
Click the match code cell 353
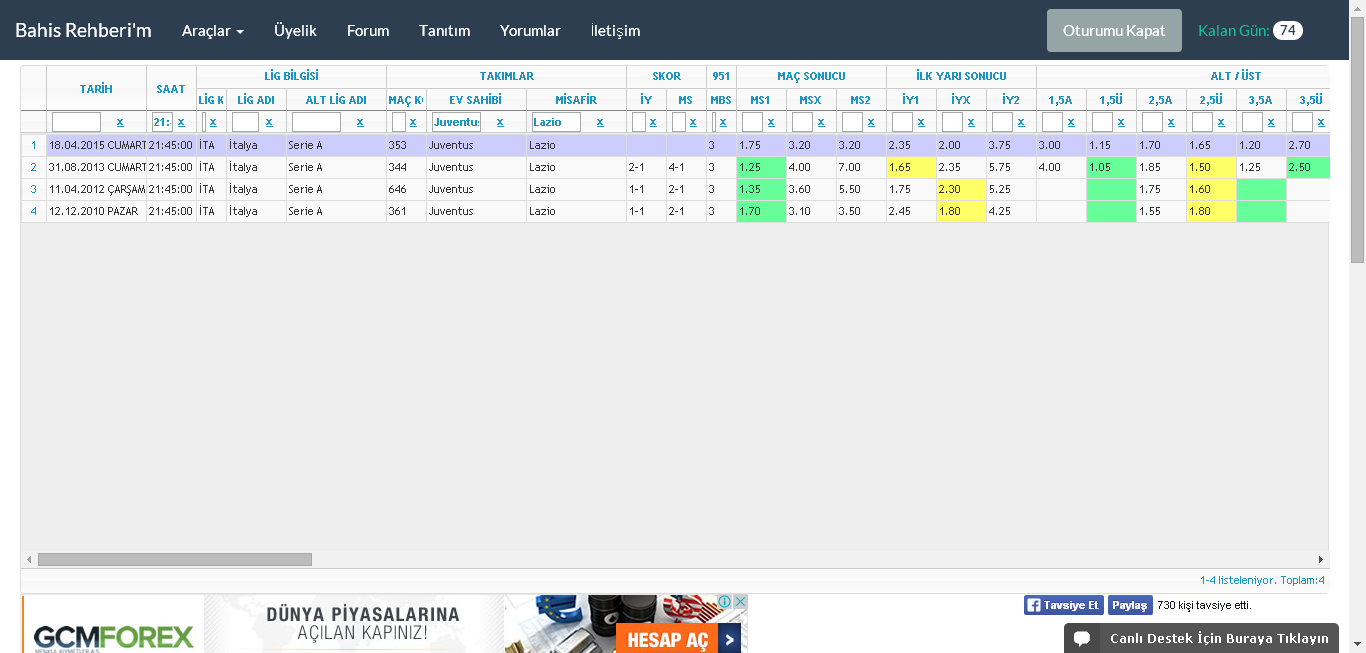[406, 145]
